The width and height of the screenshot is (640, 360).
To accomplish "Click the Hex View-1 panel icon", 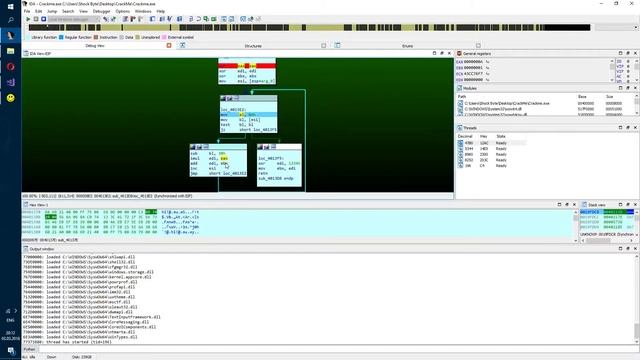I will 26,204.
